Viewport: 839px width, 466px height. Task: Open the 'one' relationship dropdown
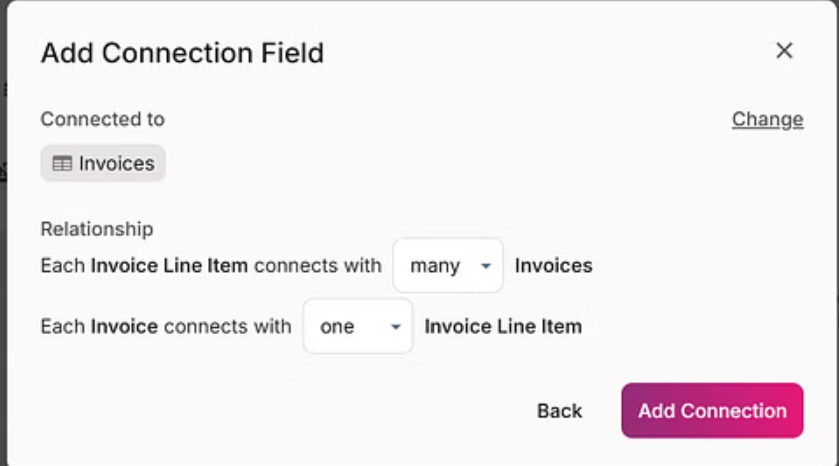pyautogui.click(x=357, y=326)
